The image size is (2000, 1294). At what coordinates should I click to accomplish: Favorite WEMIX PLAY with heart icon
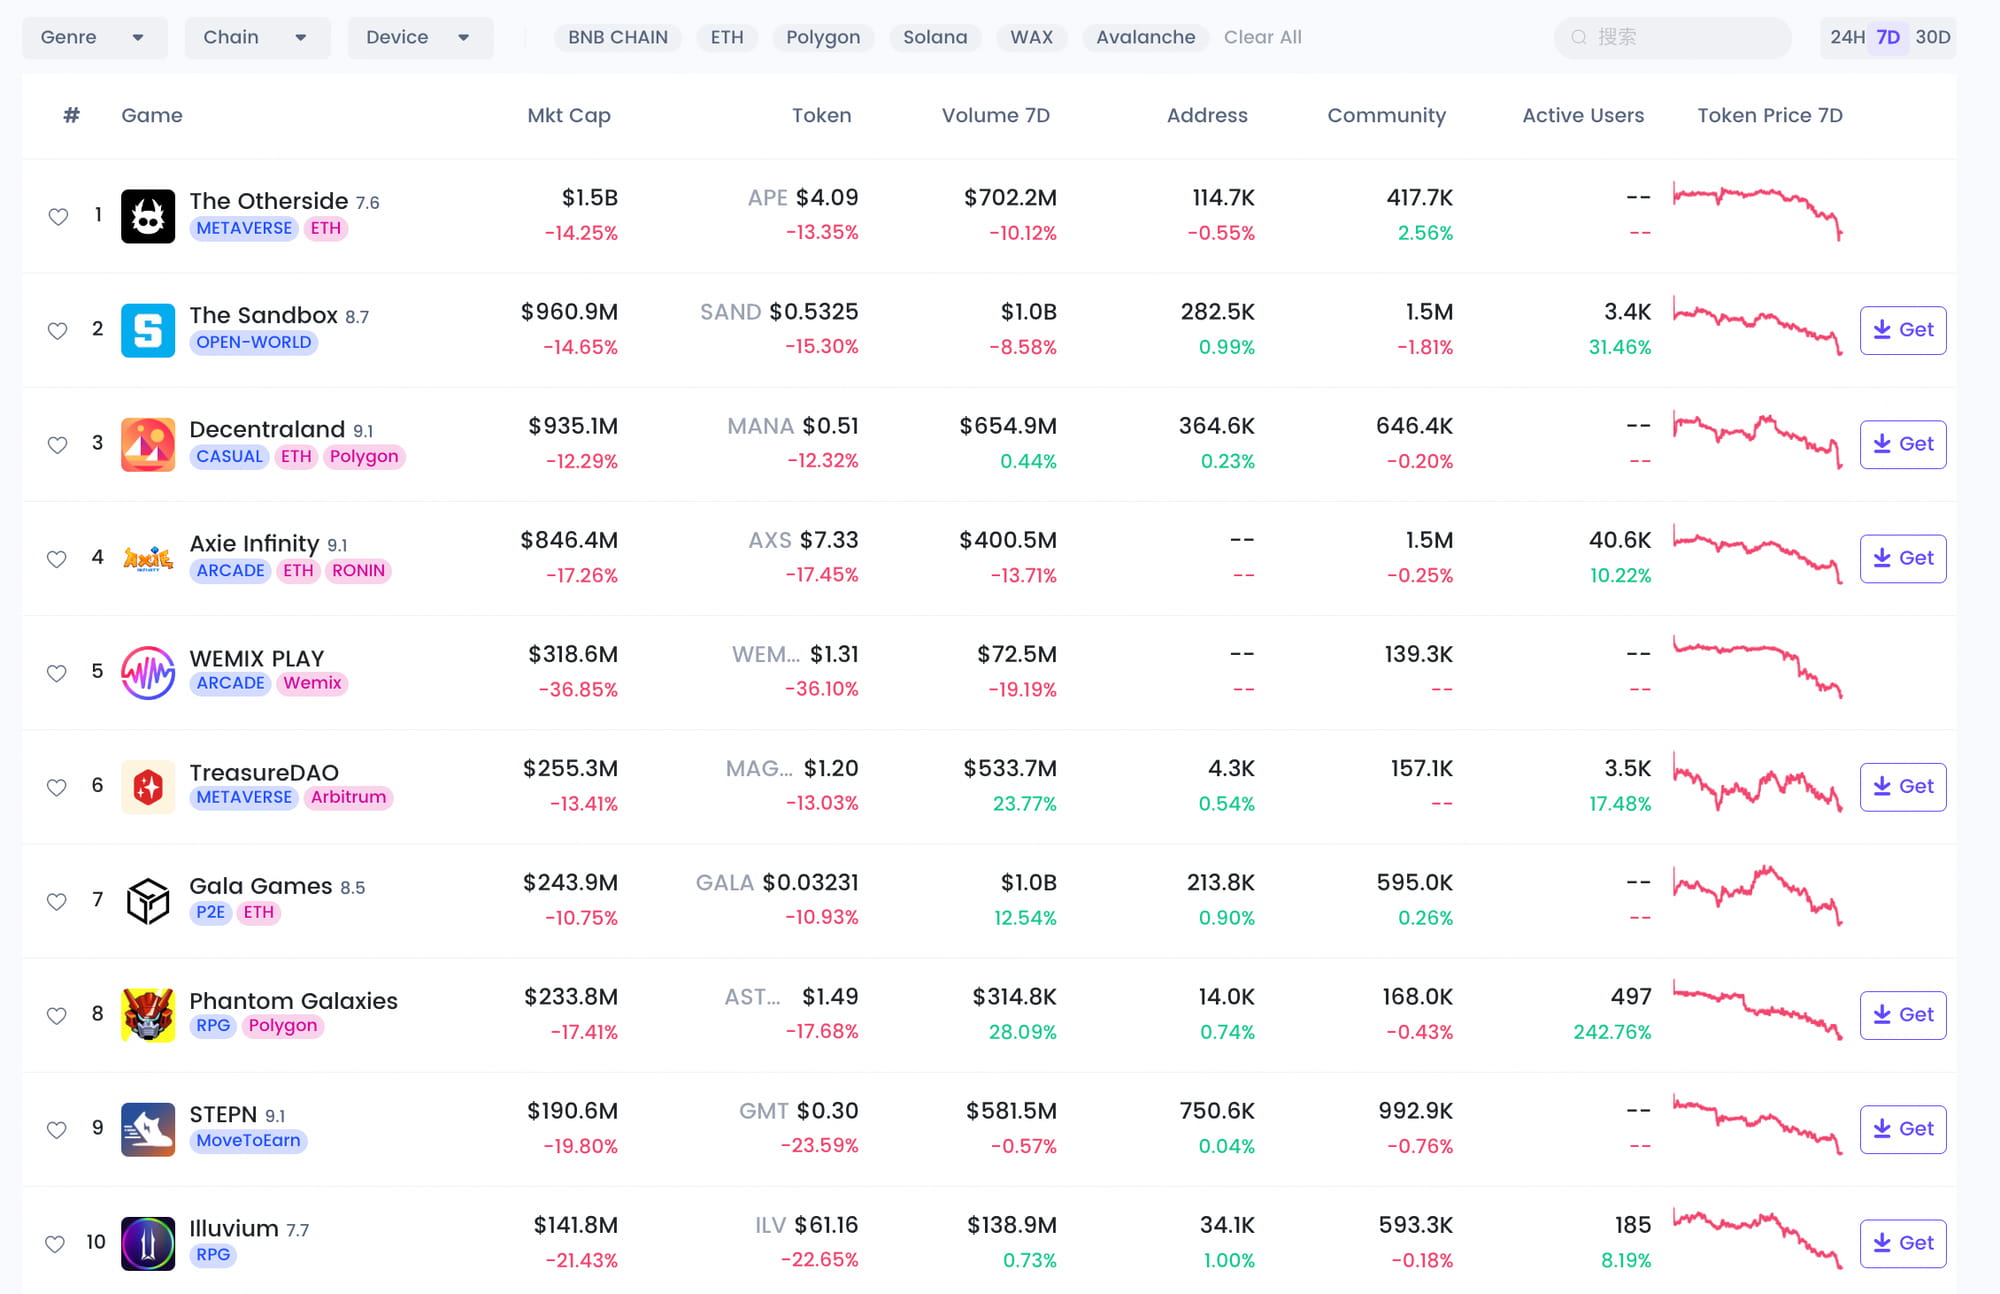(x=58, y=672)
